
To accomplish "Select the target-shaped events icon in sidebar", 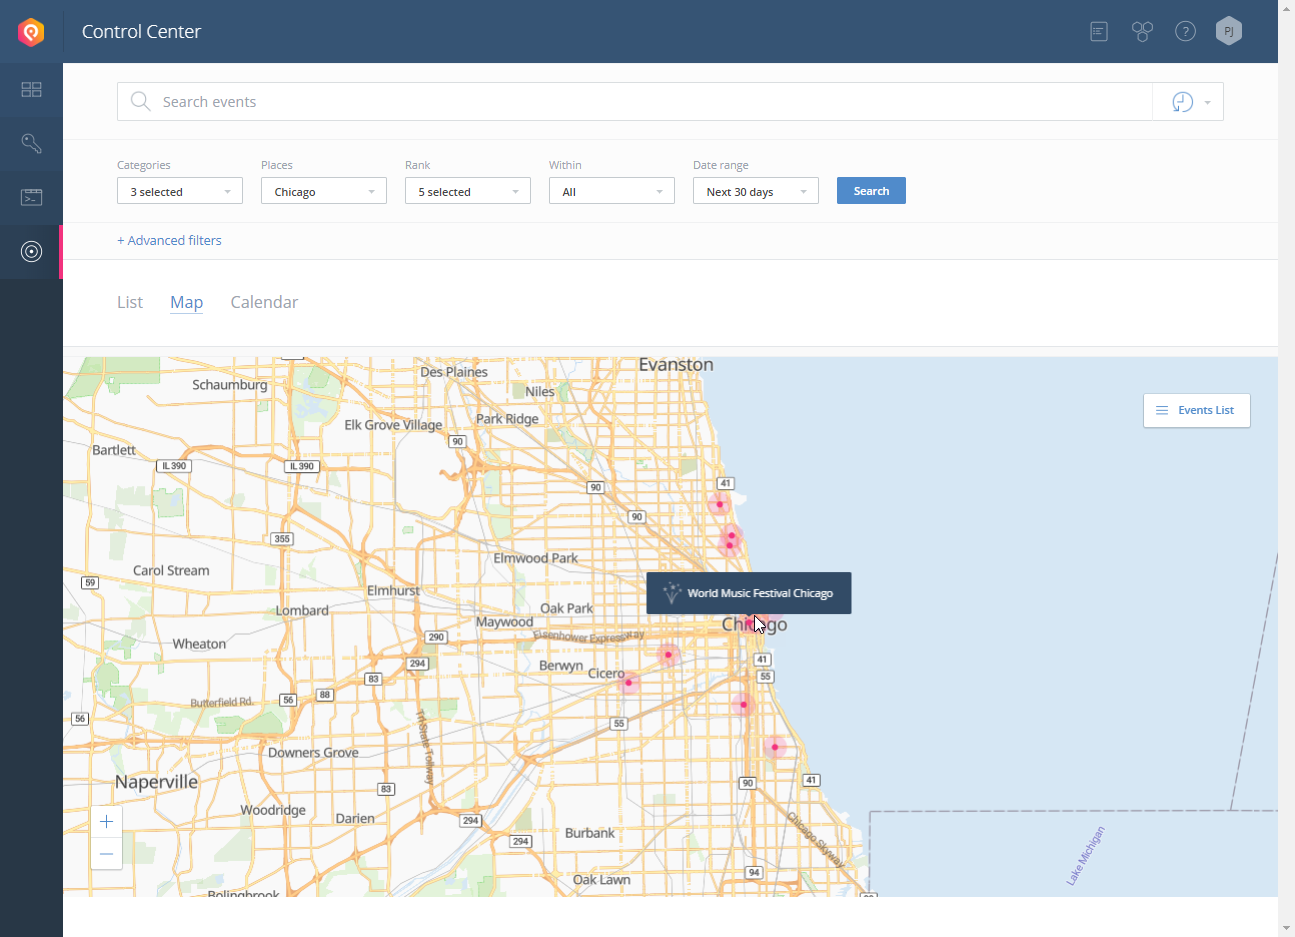I will click(x=31, y=251).
